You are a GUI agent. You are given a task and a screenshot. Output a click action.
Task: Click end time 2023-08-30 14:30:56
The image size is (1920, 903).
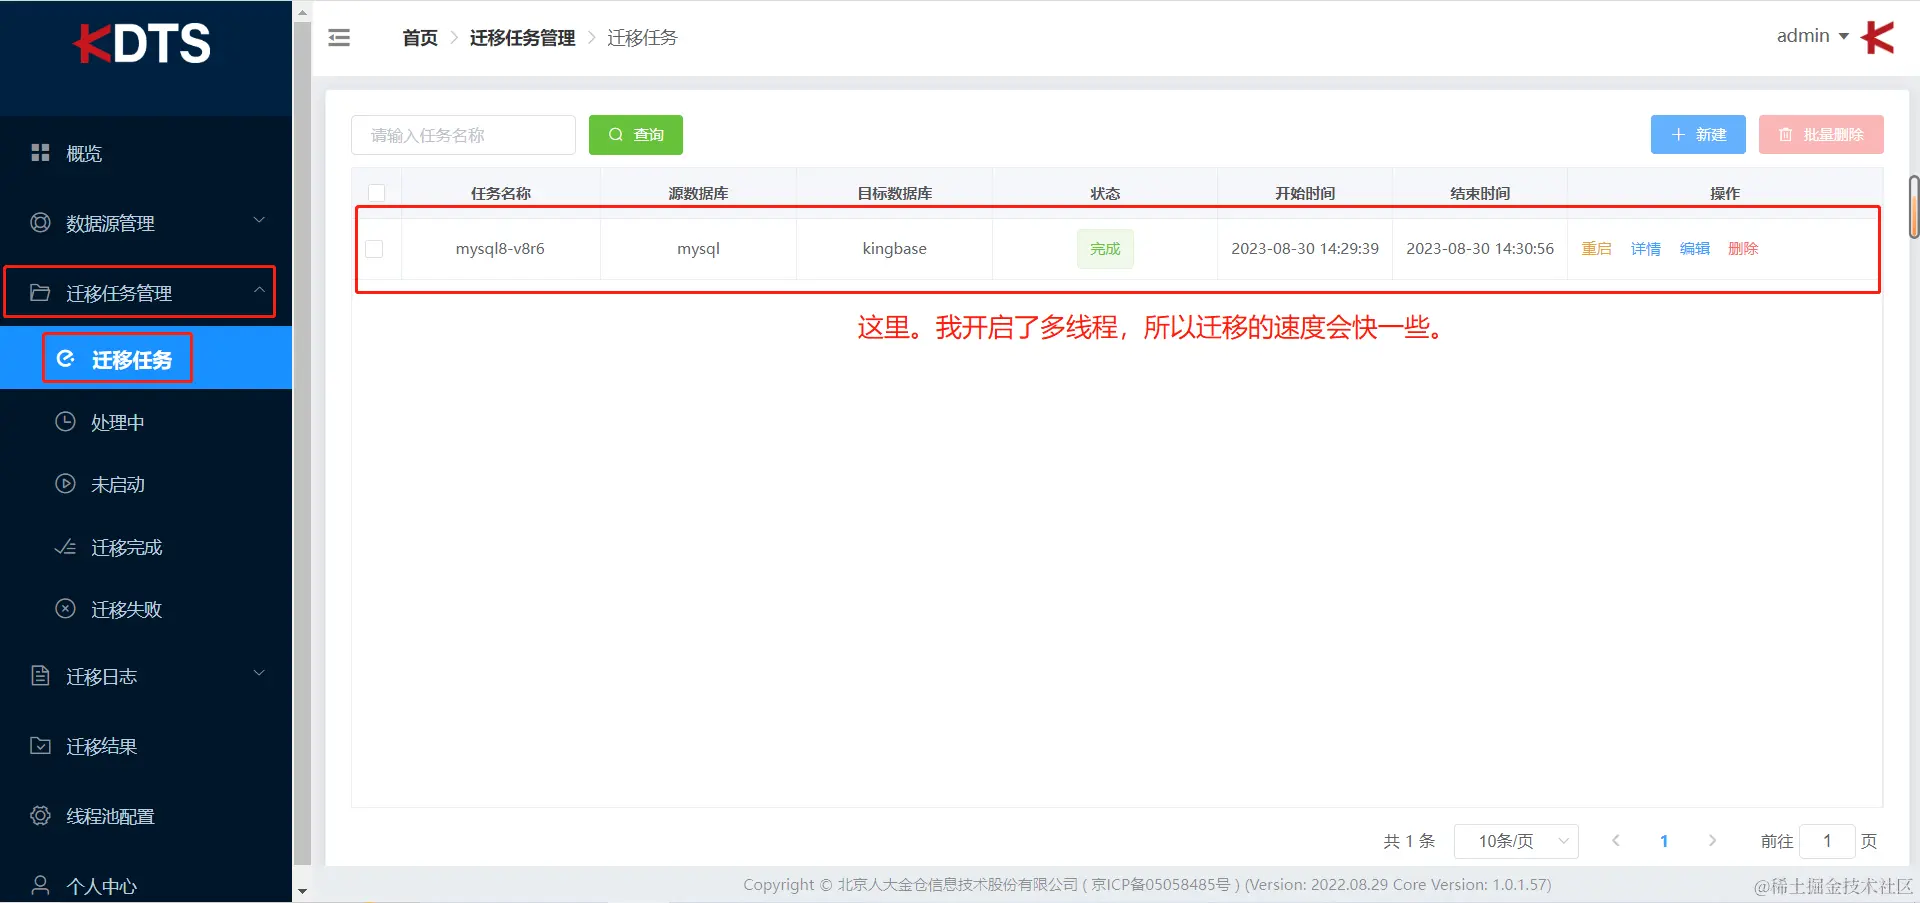coord(1480,249)
